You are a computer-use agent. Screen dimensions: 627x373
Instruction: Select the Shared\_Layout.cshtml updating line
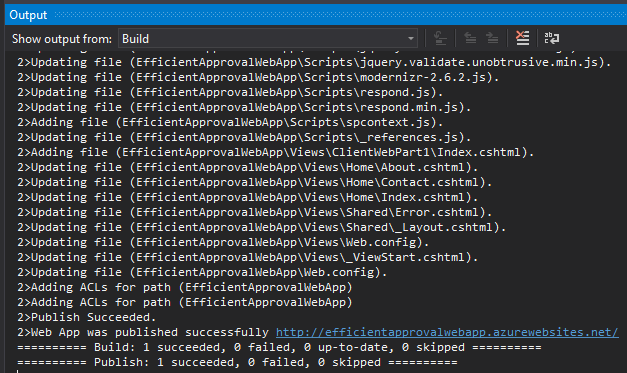coord(262,227)
